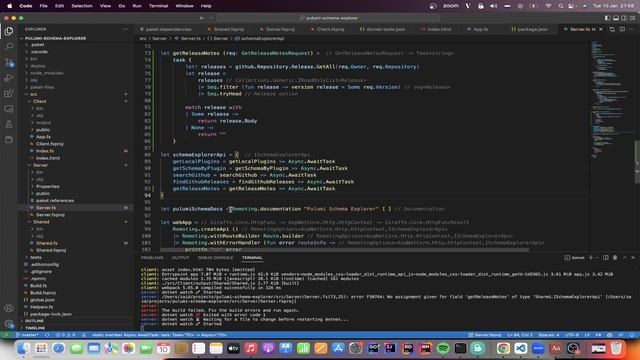Expand the node_modules folder

(47, 73)
